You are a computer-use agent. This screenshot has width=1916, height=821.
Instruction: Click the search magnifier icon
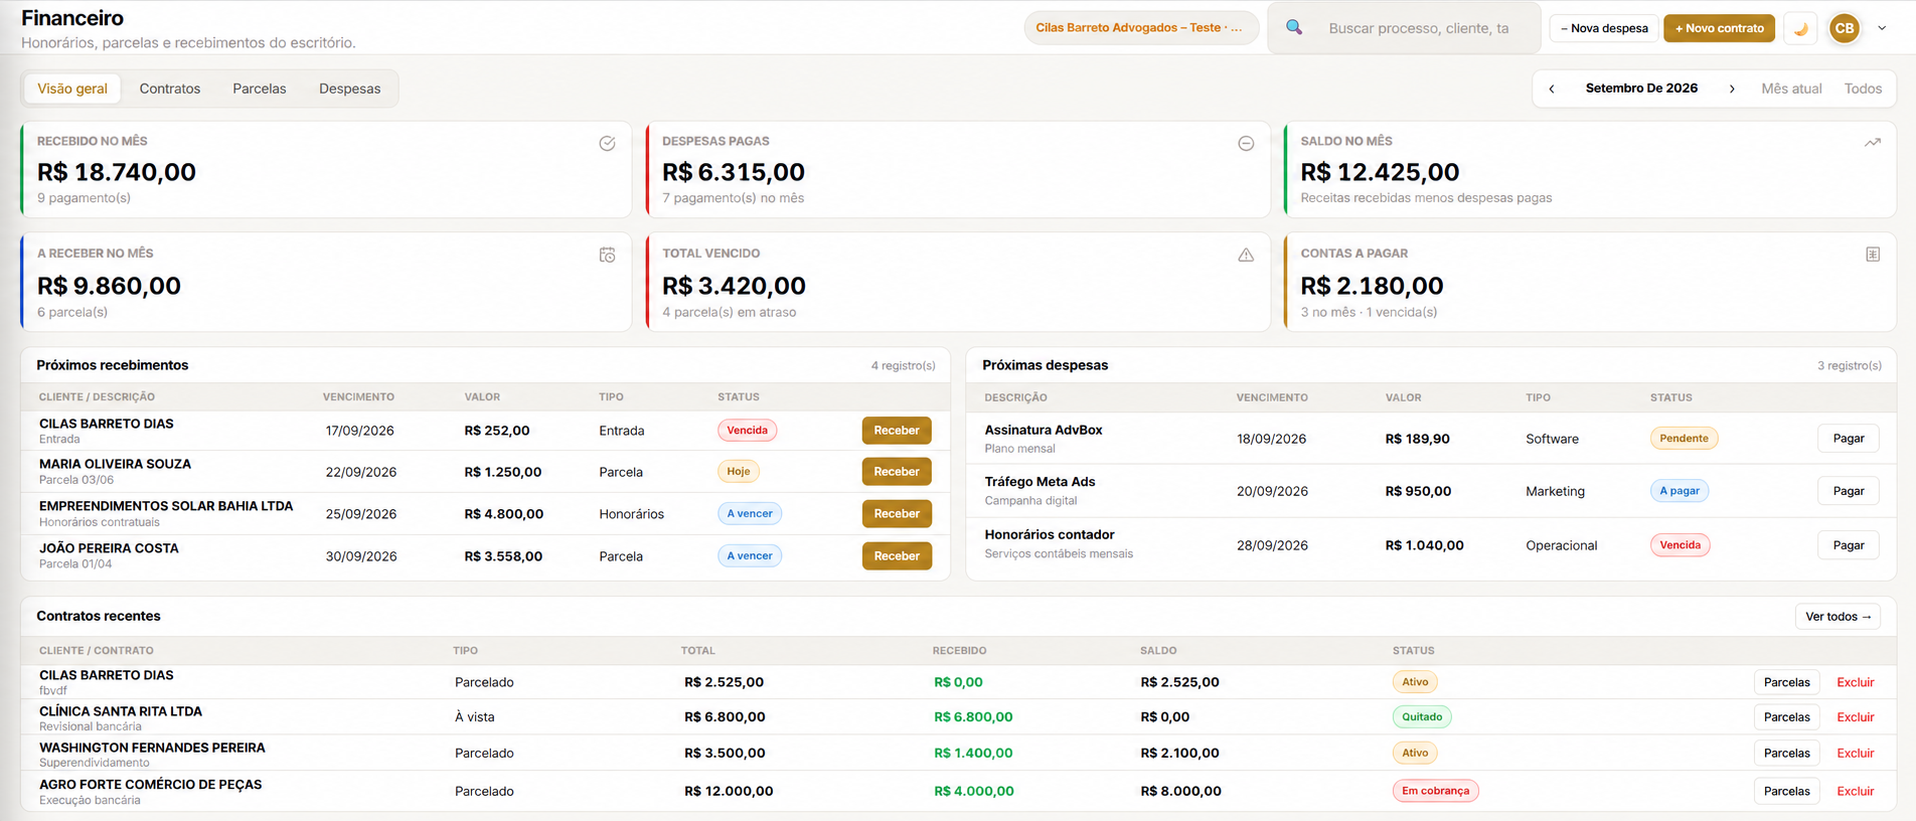(x=1294, y=28)
